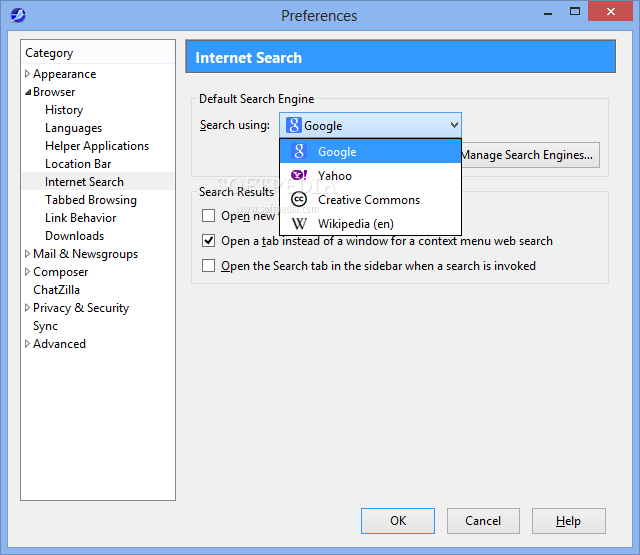Click the Yahoo icon in the dropdown list
This screenshot has height=555, width=640.
299,175
